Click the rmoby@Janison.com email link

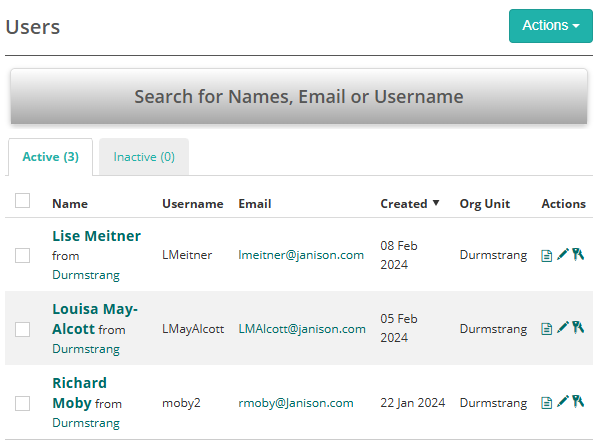296,403
